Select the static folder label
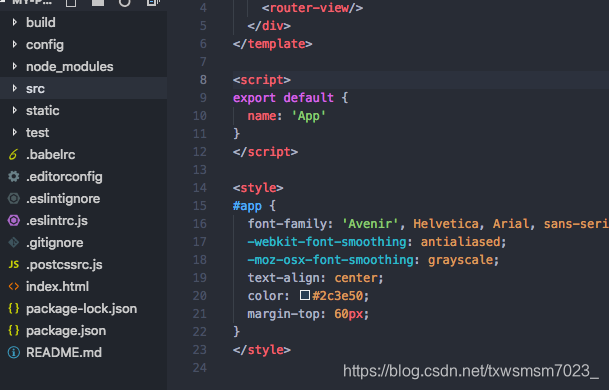Viewport: 609px width, 390px height. click(x=43, y=111)
